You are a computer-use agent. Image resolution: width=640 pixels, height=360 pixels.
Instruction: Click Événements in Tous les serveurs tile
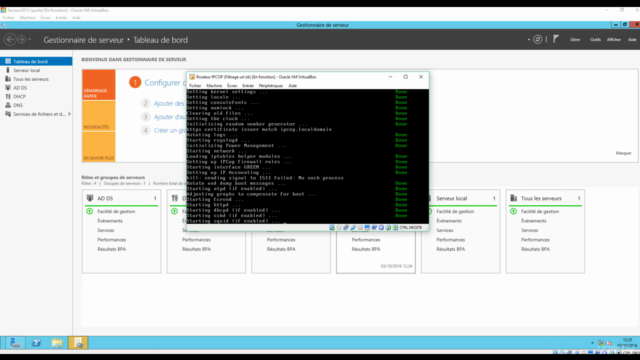(533, 221)
